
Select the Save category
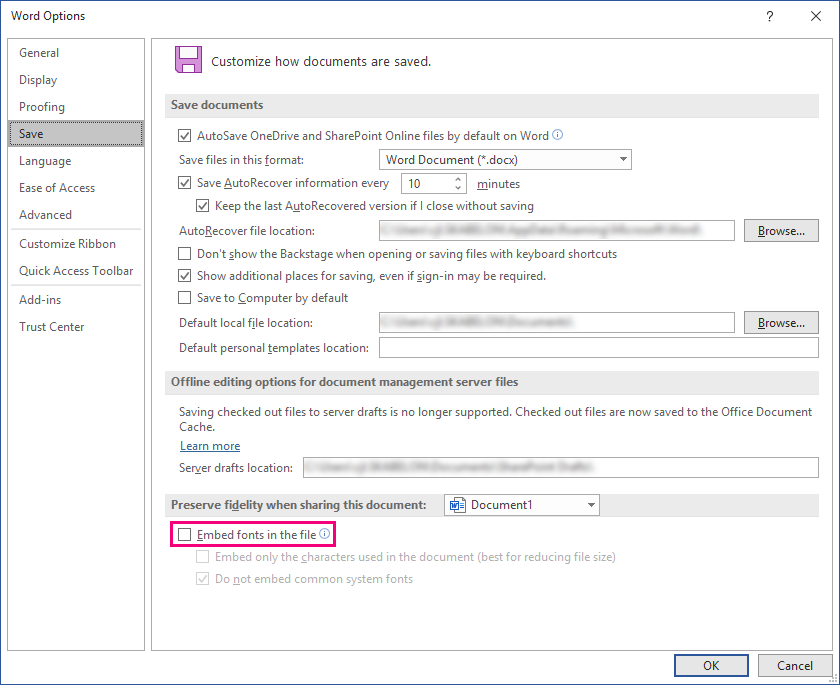(77, 133)
